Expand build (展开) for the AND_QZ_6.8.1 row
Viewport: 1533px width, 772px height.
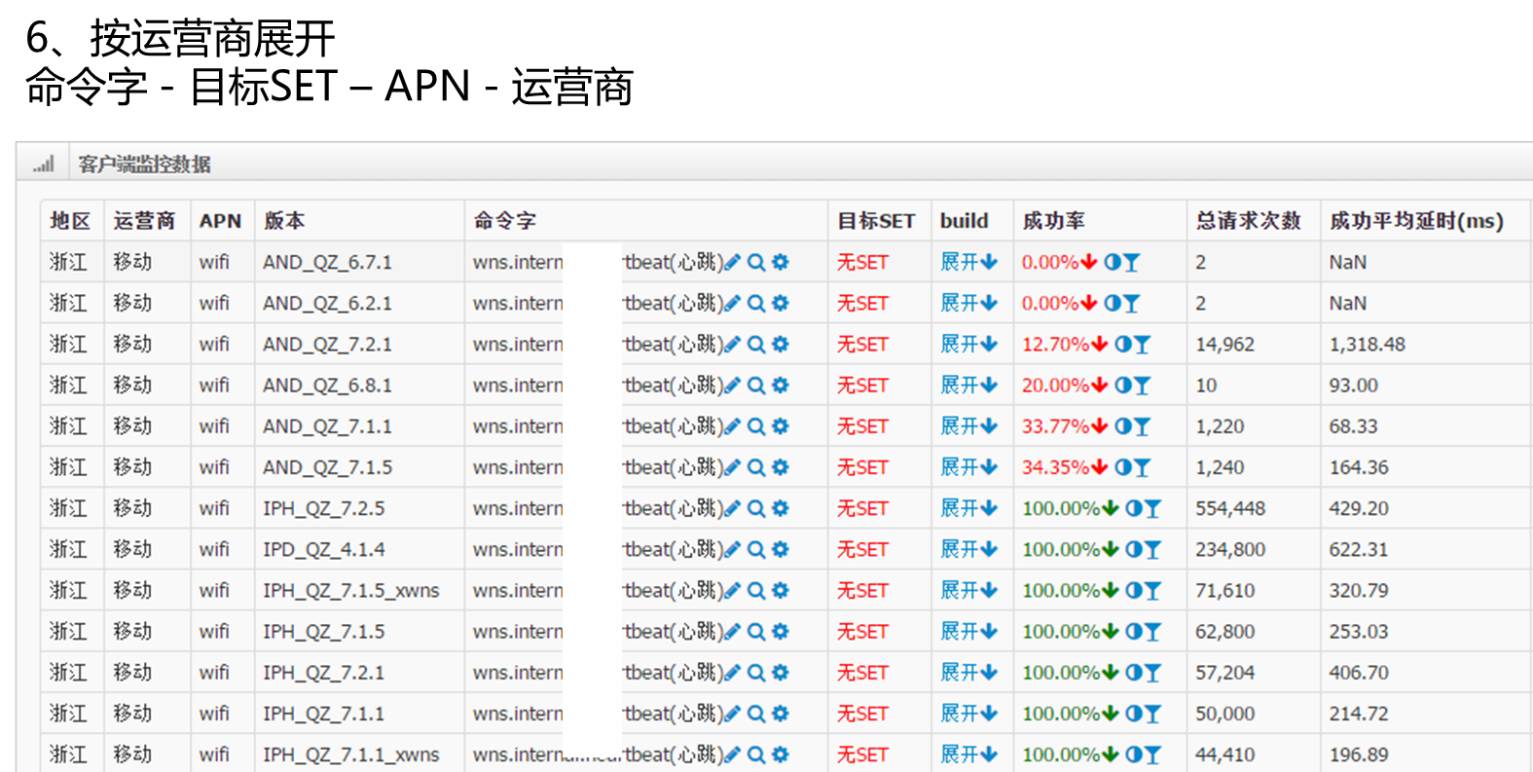pos(969,385)
